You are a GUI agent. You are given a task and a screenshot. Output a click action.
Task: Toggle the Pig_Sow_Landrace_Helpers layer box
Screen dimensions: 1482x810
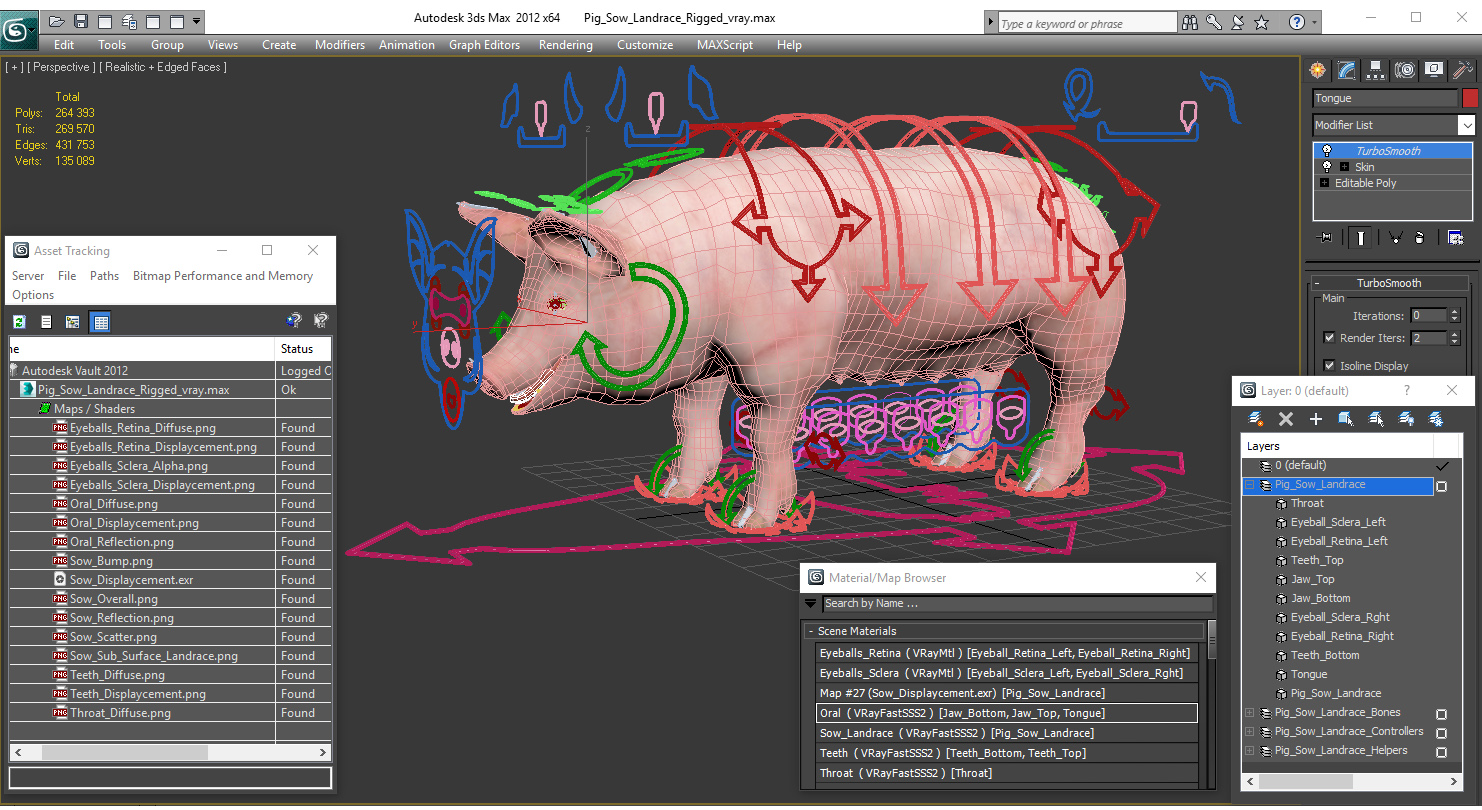pos(1441,752)
